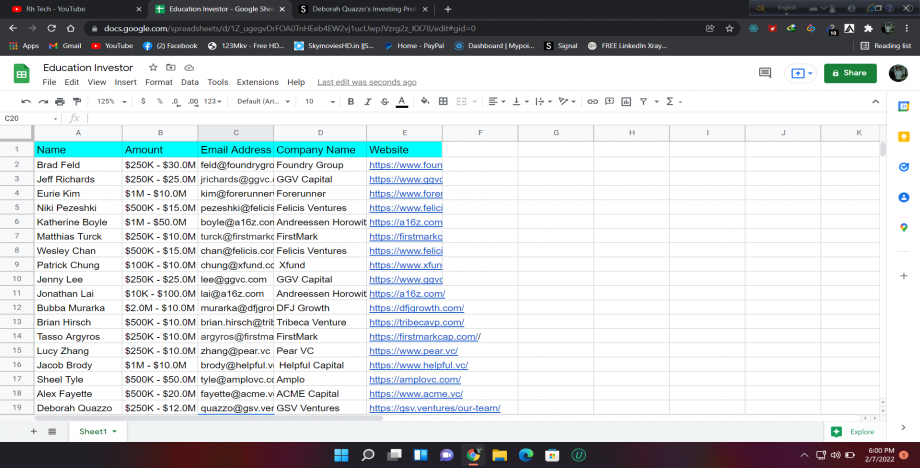Click the paint format icon
Screen dimensions: 920x468
[78, 101]
